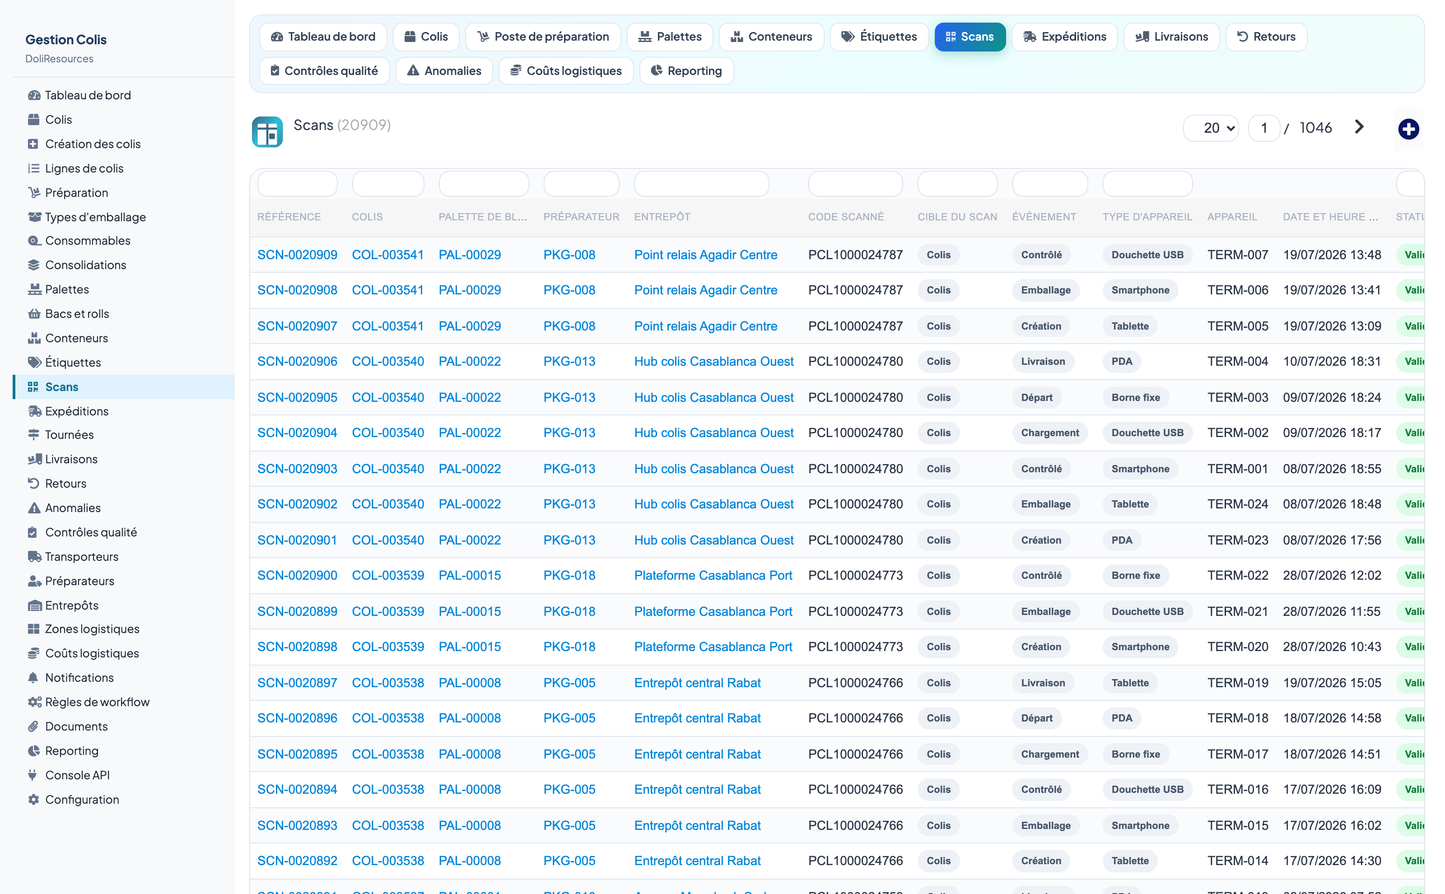Open Entrepôt central Rabat link in row SCN-0020894
Viewport: 1445px width, 894px height.
click(697, 790)
